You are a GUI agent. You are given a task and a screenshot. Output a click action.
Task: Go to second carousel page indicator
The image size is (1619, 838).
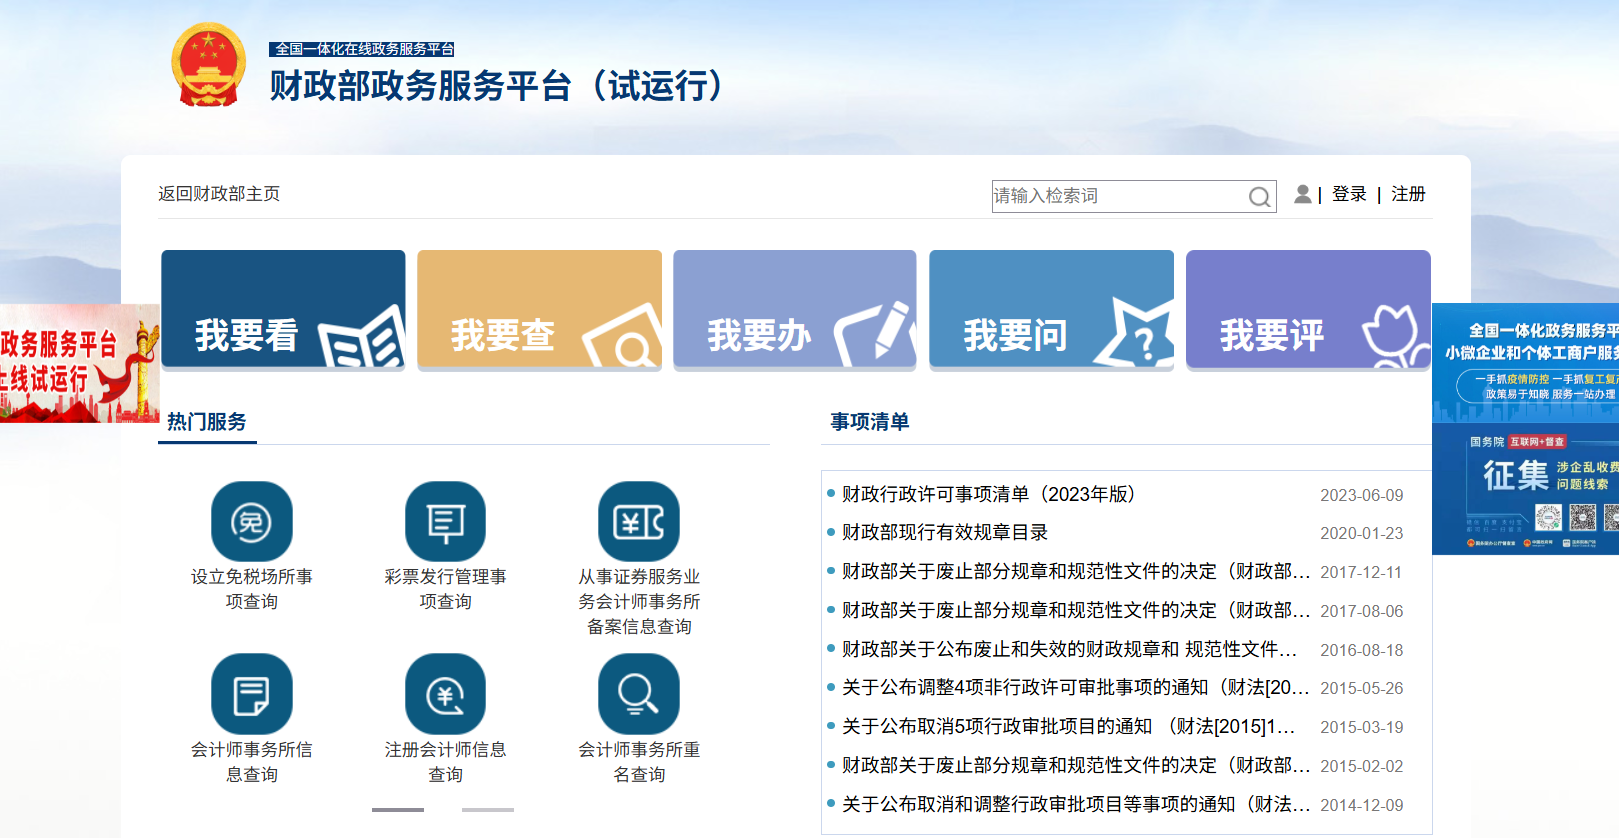(x=488, y=810)
